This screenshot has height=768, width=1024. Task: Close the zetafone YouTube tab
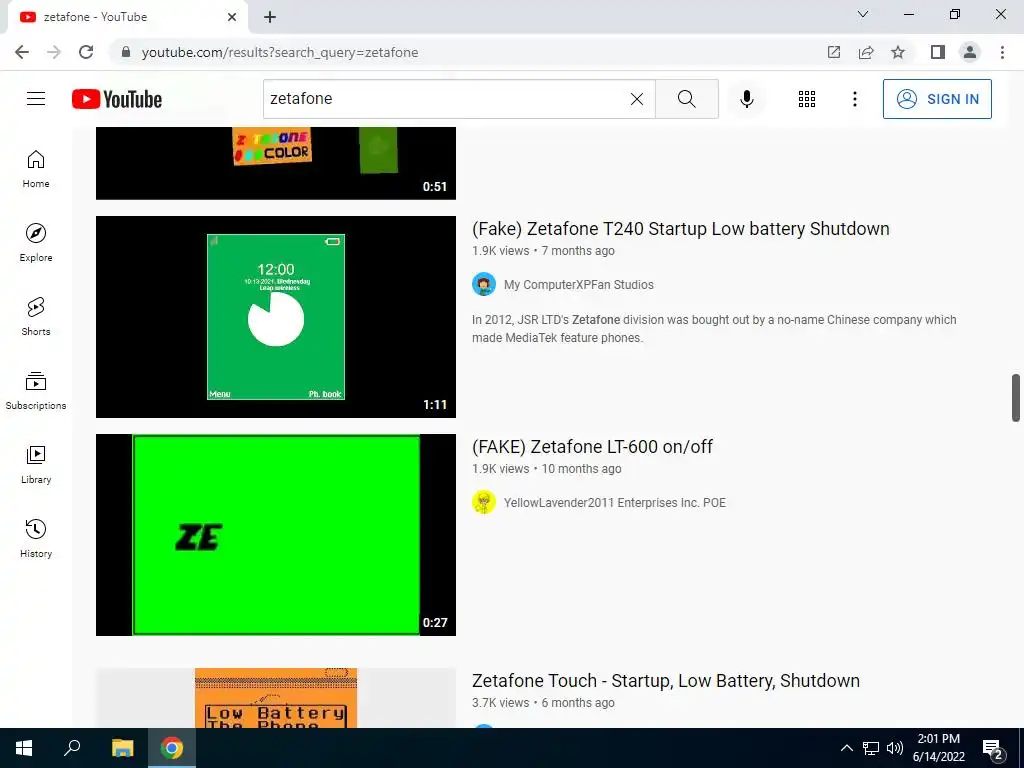pyautogui.click(x=232, y=17)
